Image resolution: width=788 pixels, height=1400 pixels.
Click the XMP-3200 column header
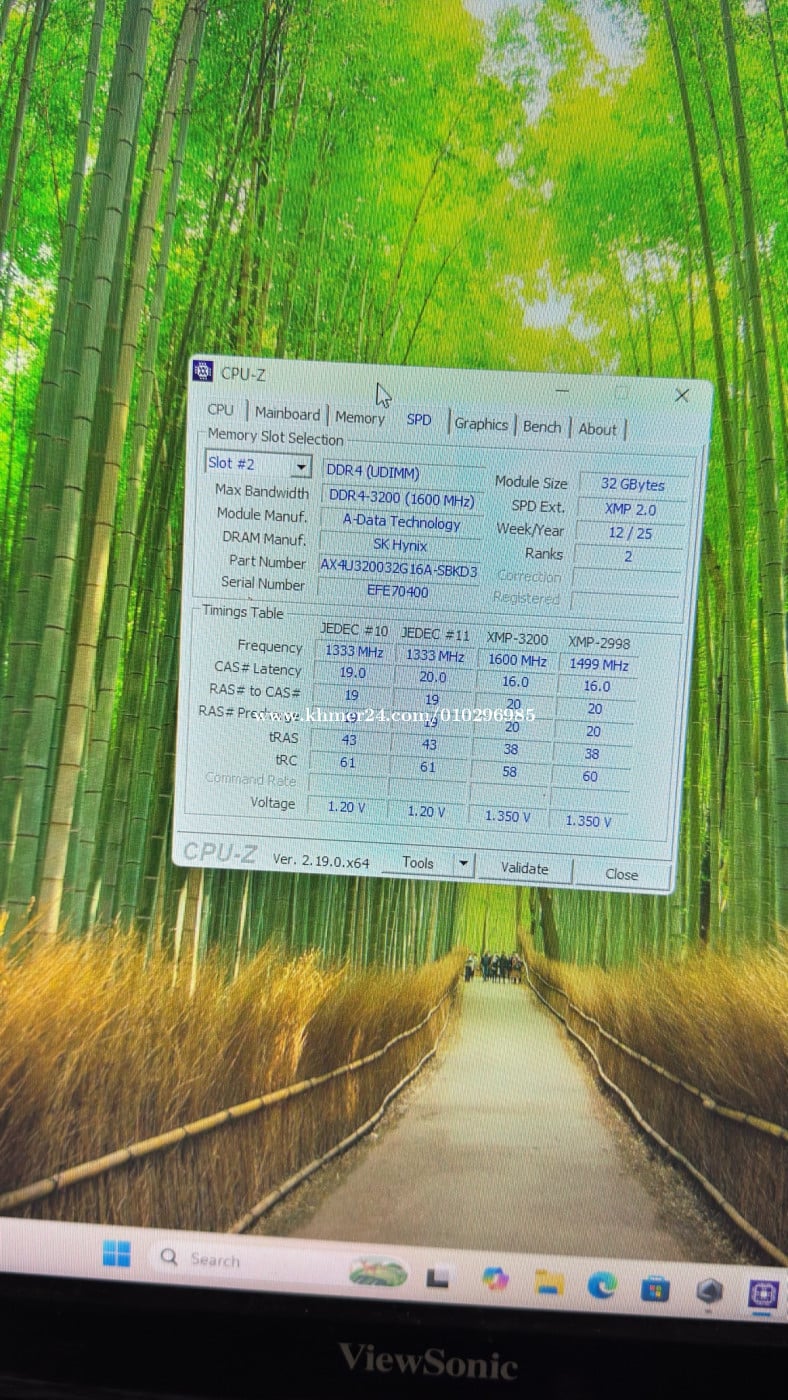517,638
